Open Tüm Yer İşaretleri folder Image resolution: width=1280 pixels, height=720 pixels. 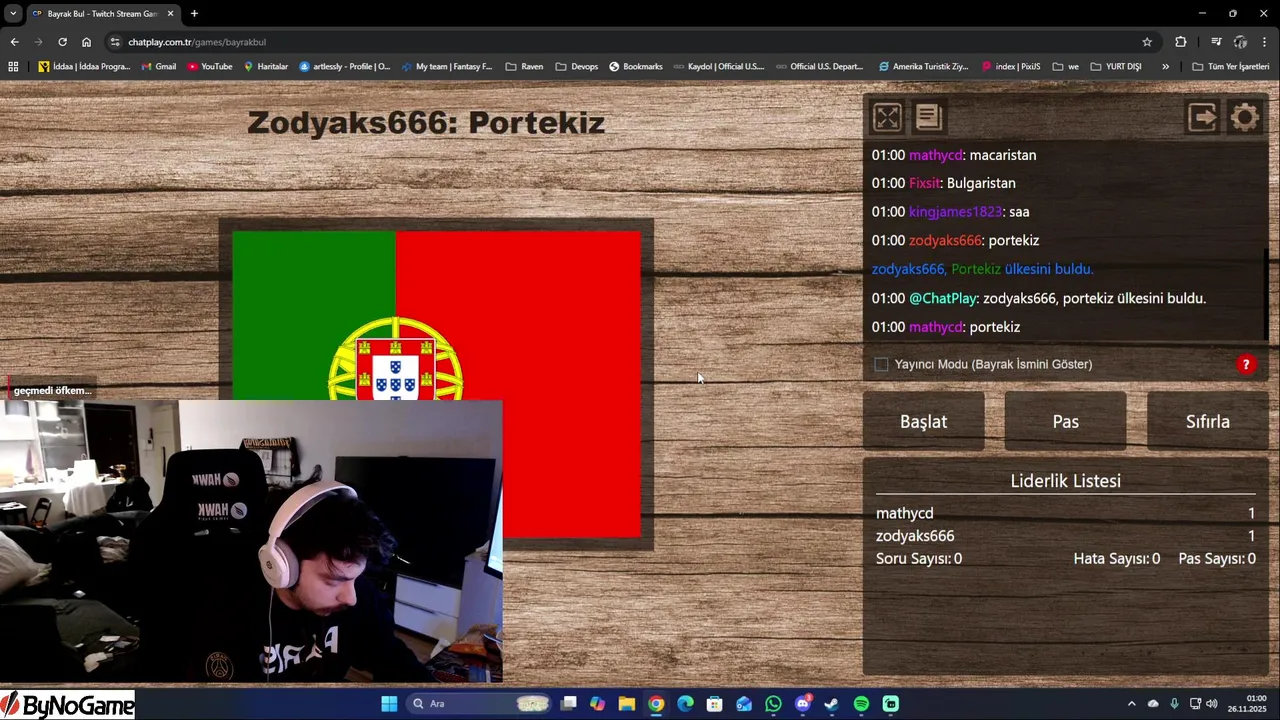1231,67
